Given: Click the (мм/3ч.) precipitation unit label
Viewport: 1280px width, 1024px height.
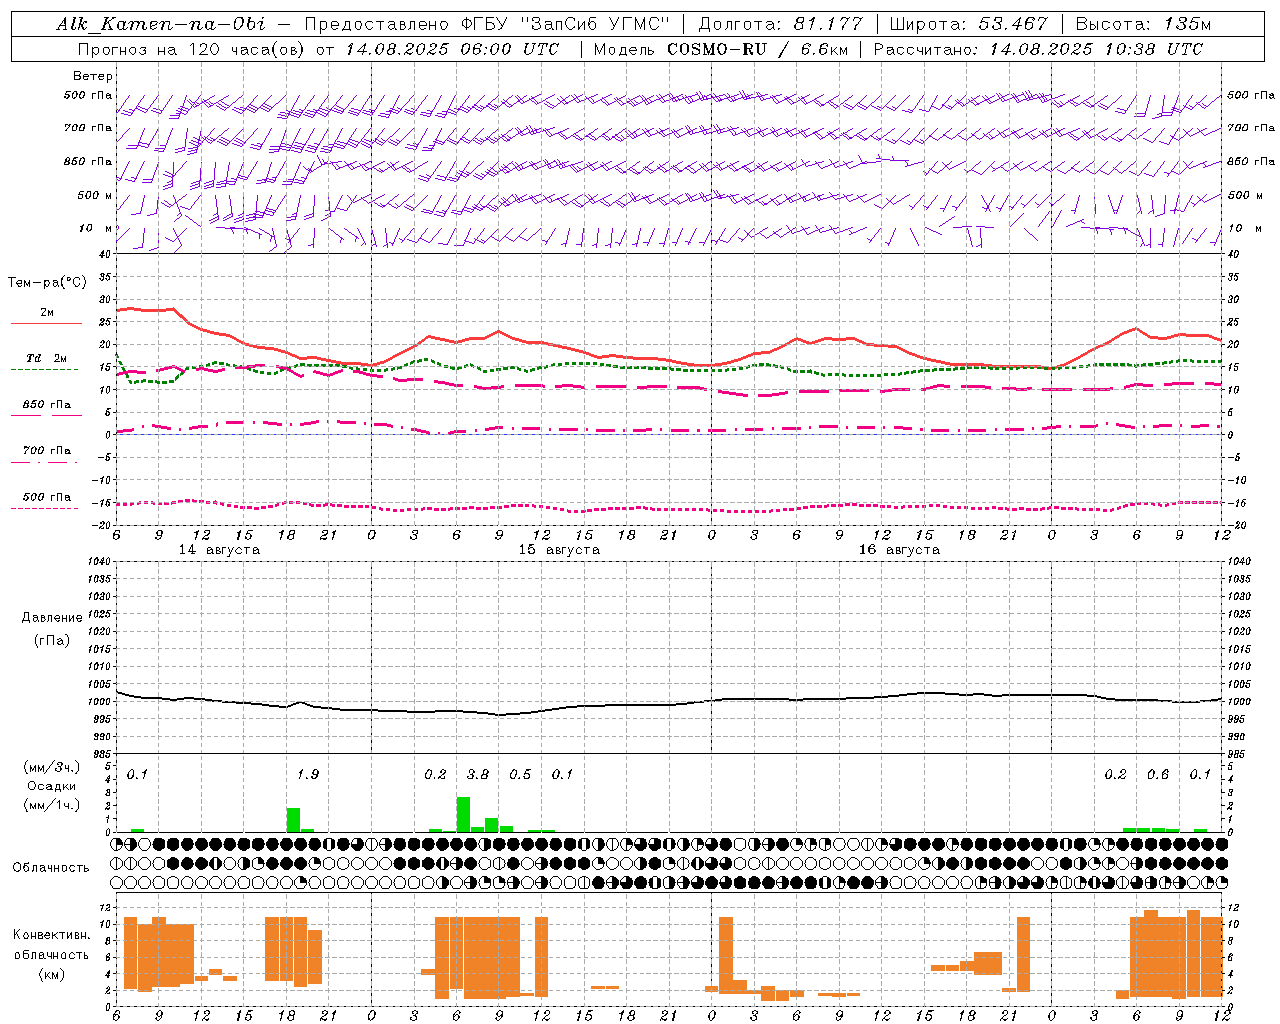Looking at the screenshot, I should click(x=52, y=767).
